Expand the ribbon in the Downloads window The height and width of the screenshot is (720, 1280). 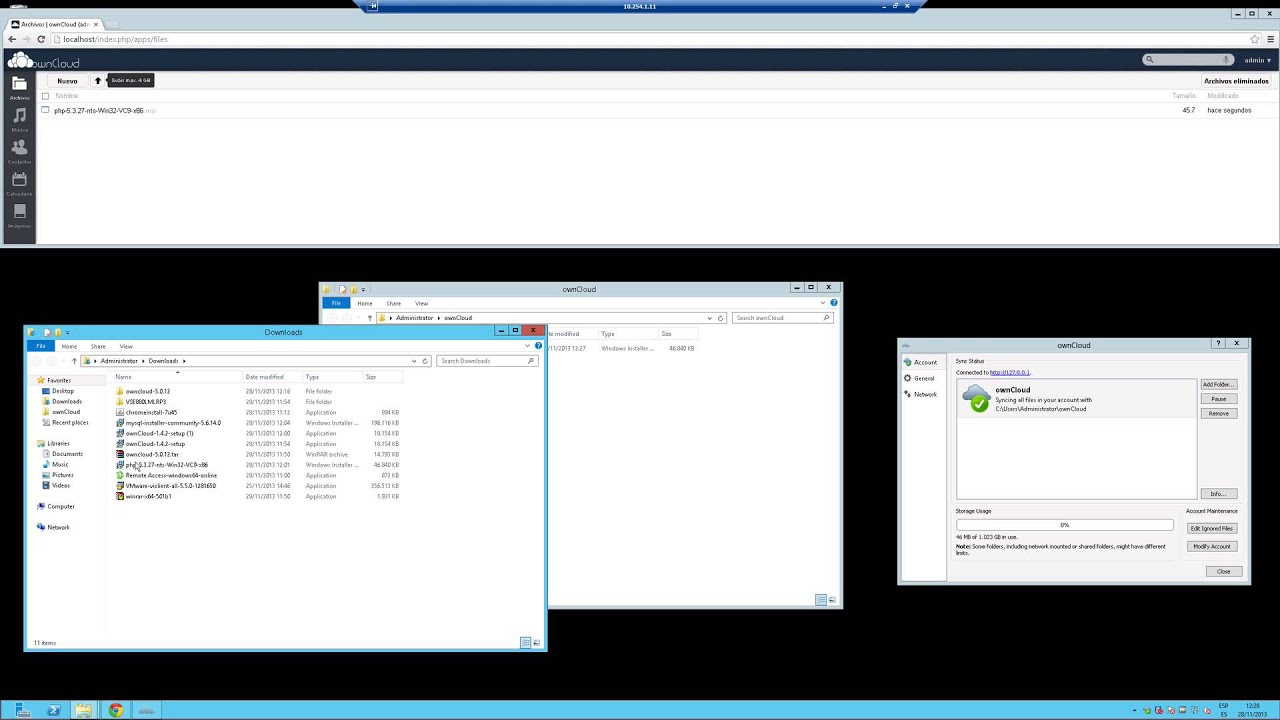click(x=527, y=346)
